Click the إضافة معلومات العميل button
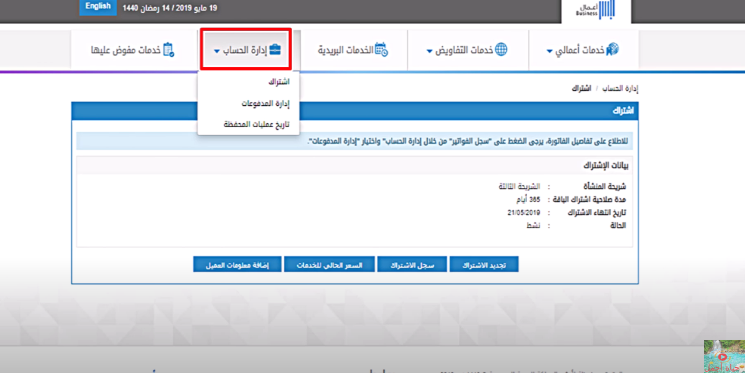 pyautogui.click(x=237, y=265)
